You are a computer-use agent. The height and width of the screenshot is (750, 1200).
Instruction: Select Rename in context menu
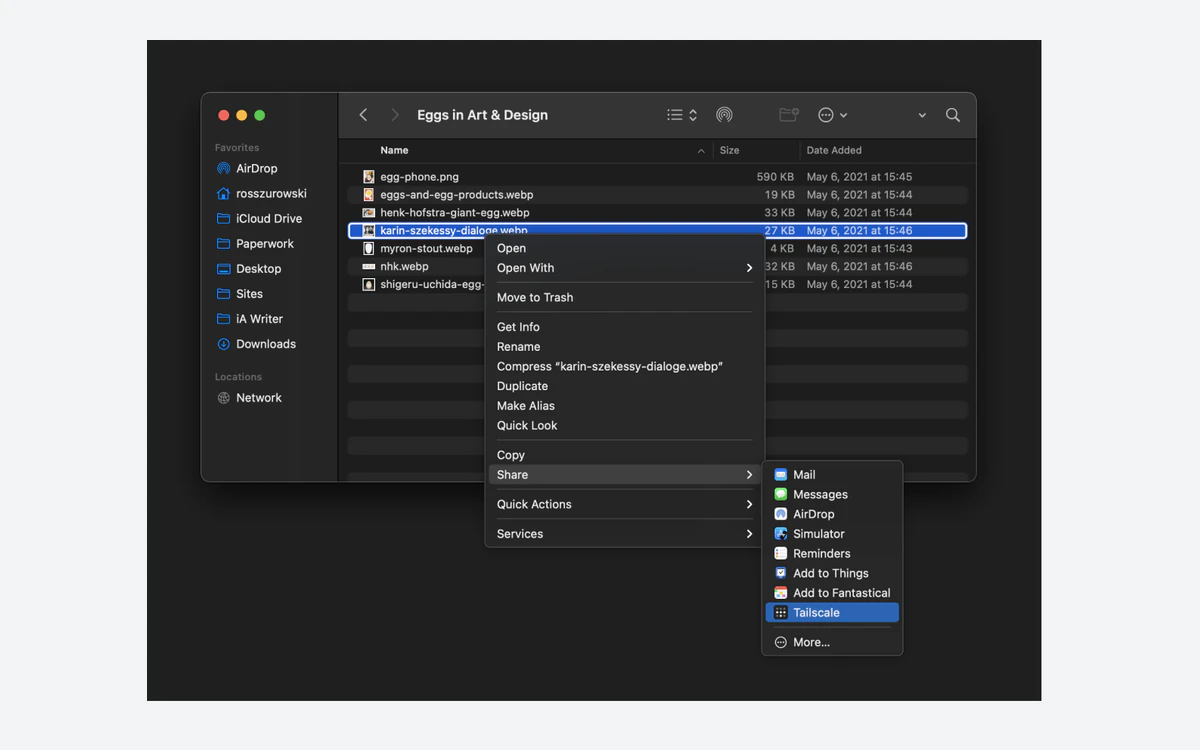(625, 347)
